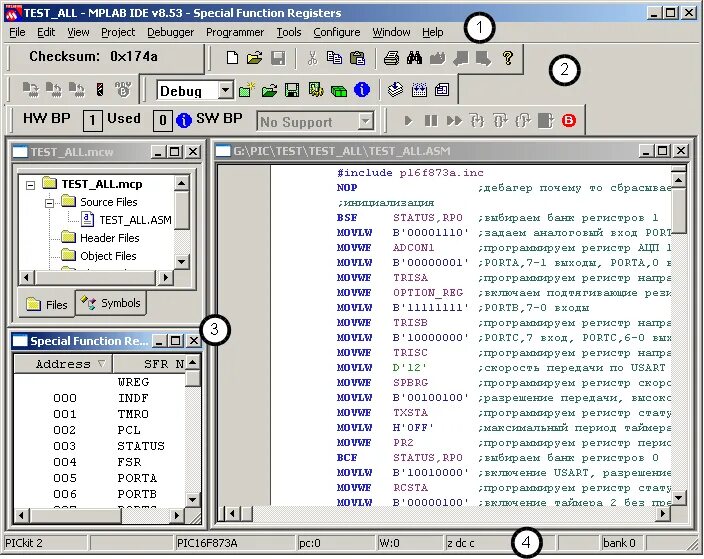The height and width of the screenshot is (559, 704).
Task: Click the debugger Halt pause icon
Action: coord(431,121)
